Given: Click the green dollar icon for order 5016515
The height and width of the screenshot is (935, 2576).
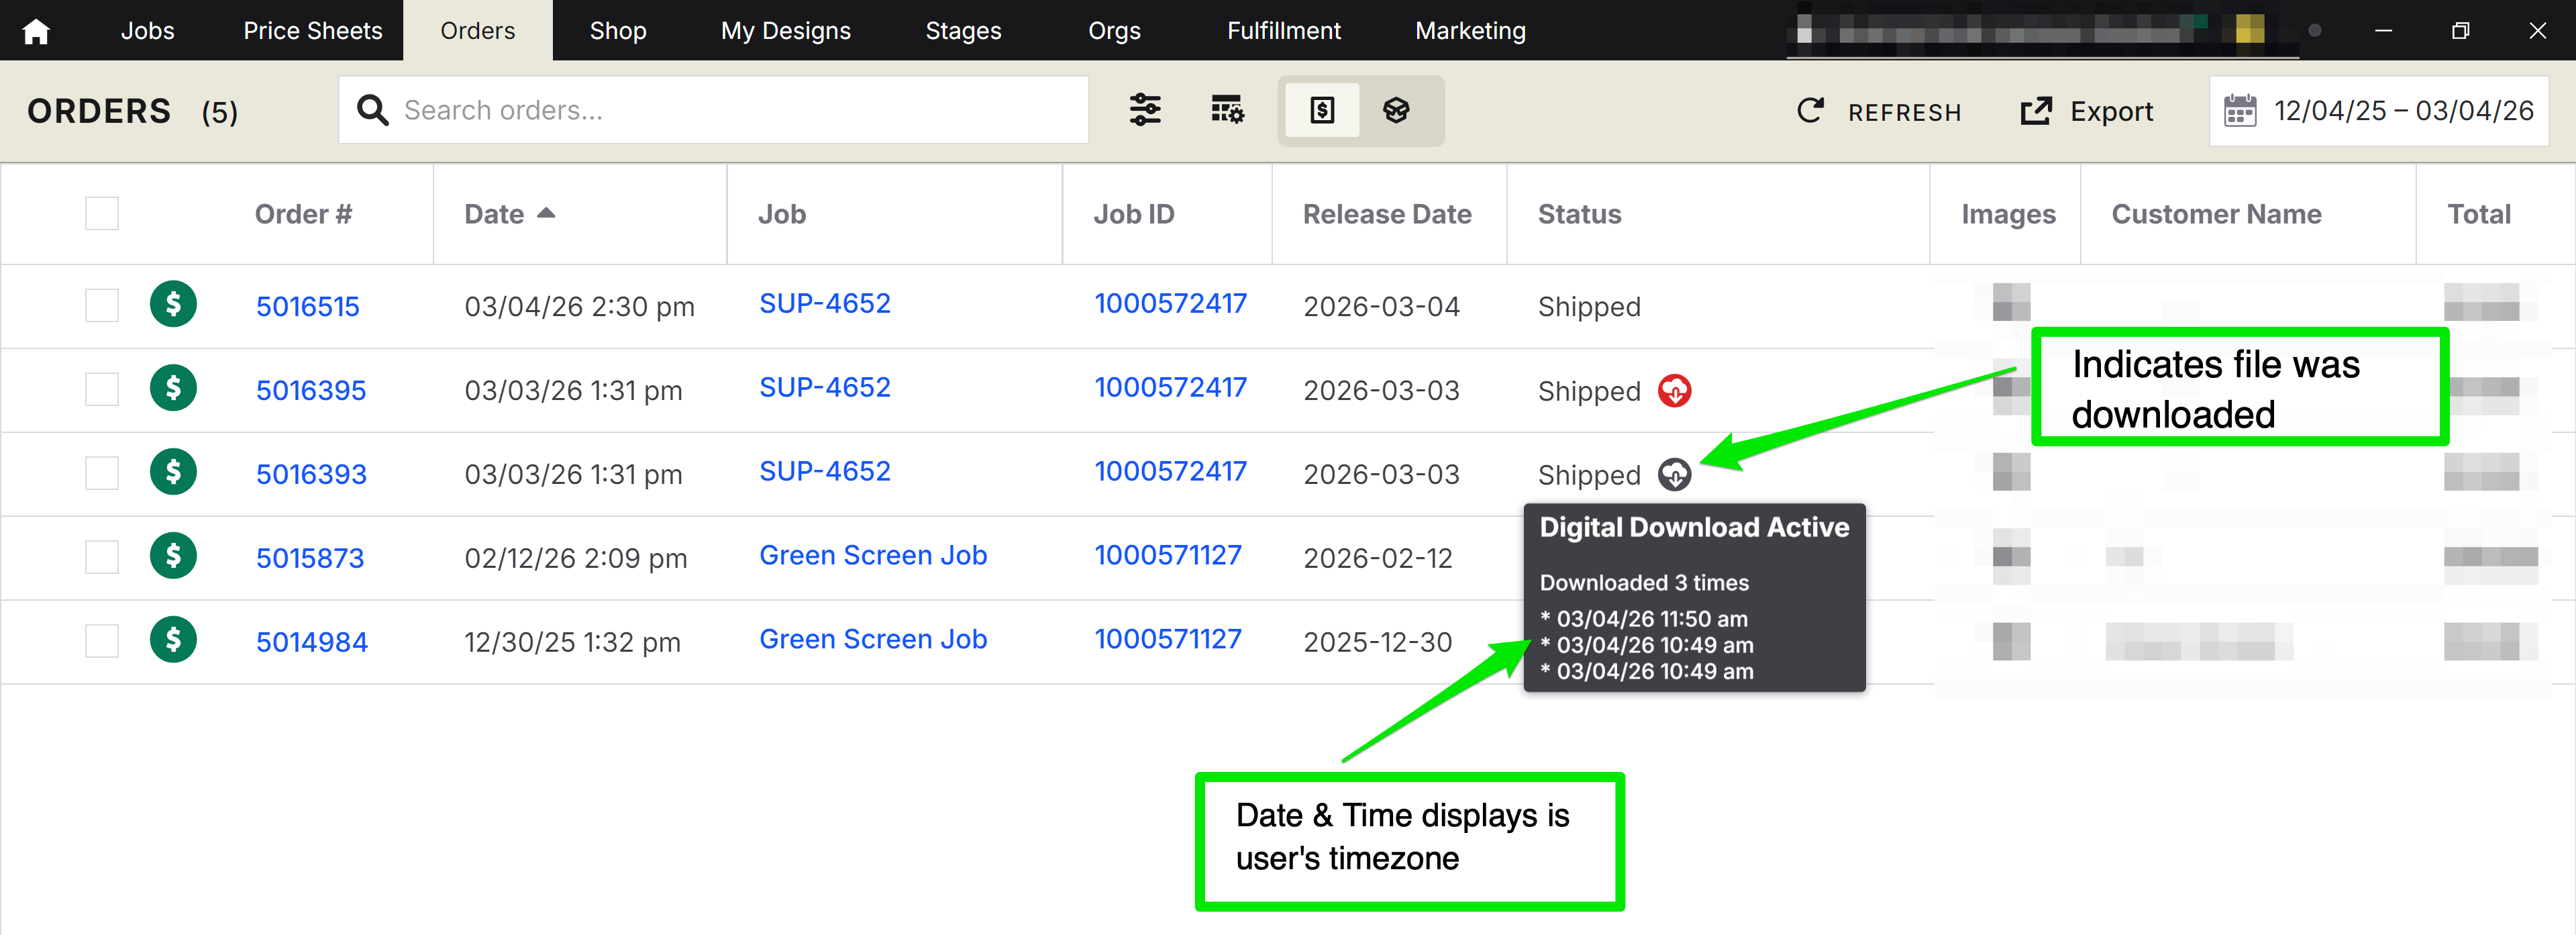Looking at the screenshot, I should (173, 304).
